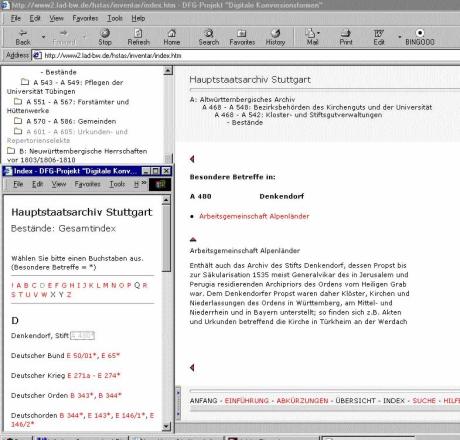Open E 50/01* link for Deutscher Bund

point(82,356)
